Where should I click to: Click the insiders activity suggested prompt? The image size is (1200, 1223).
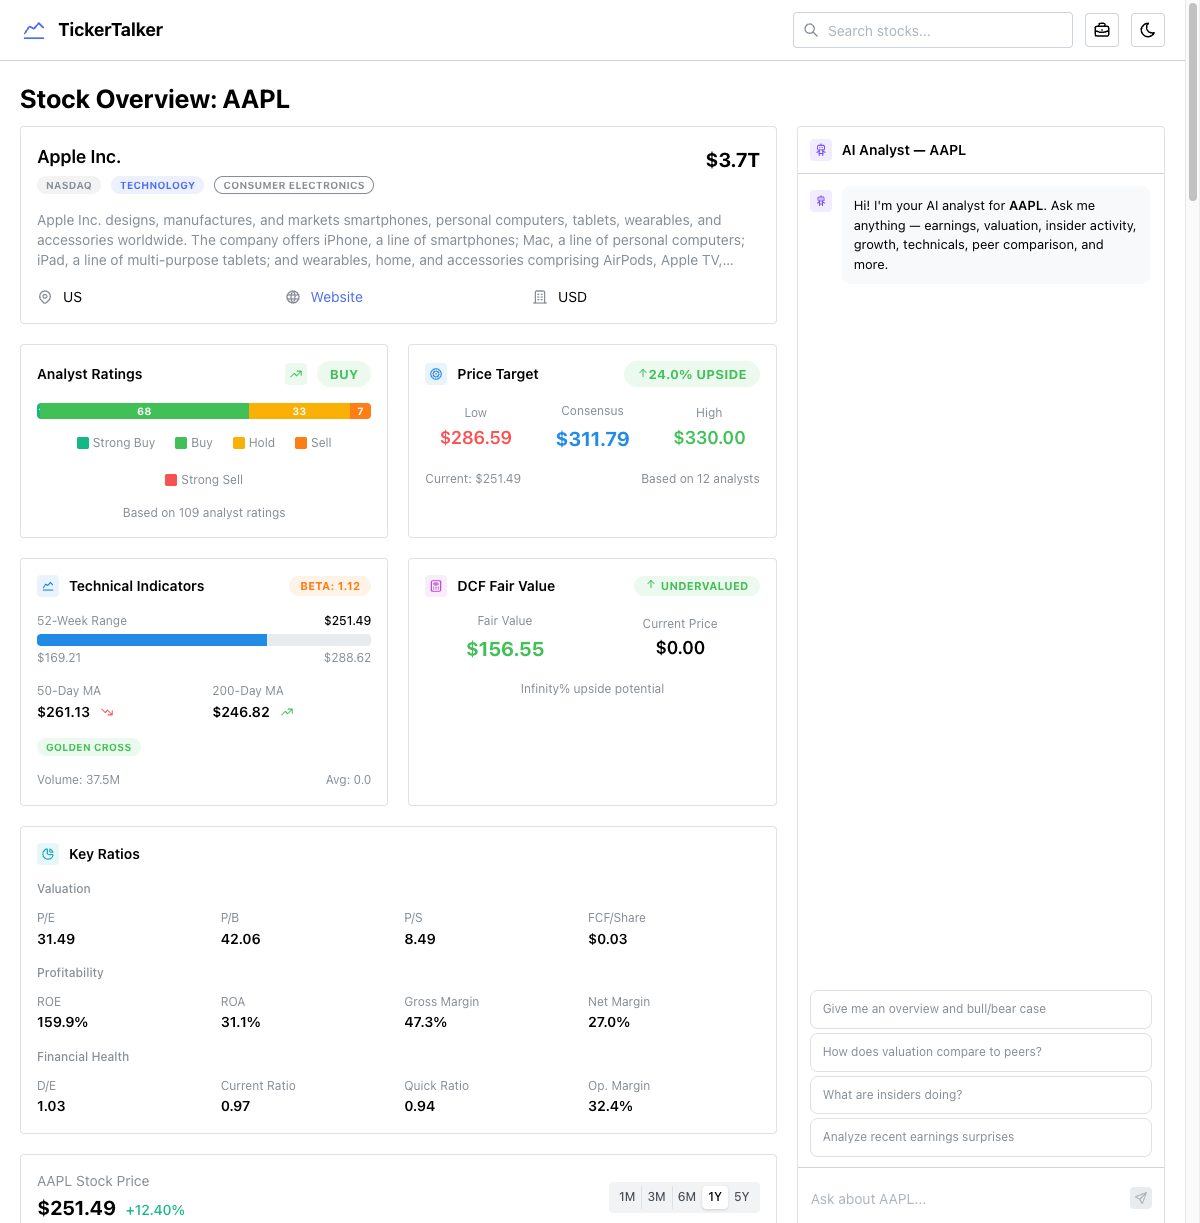pyautogui.click(x=980, y=1094)
